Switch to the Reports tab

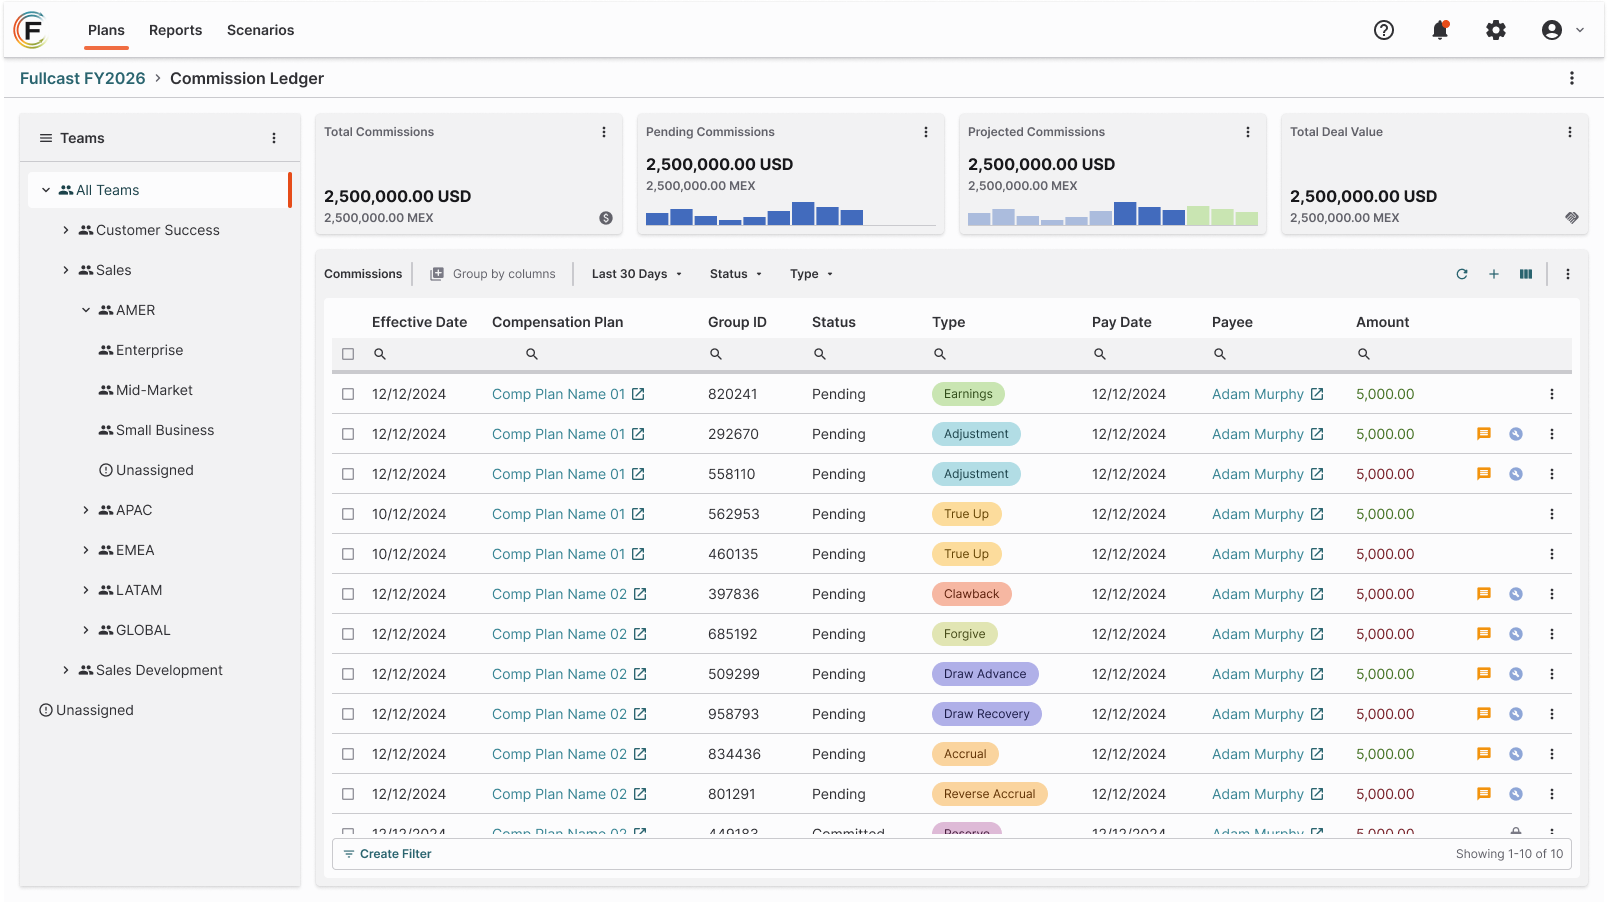point(175,30)
